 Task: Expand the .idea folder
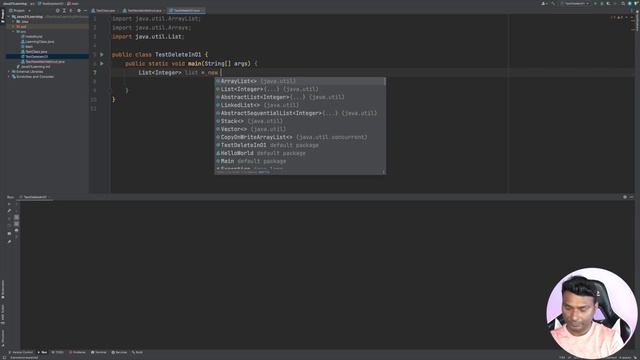[13, 22]
